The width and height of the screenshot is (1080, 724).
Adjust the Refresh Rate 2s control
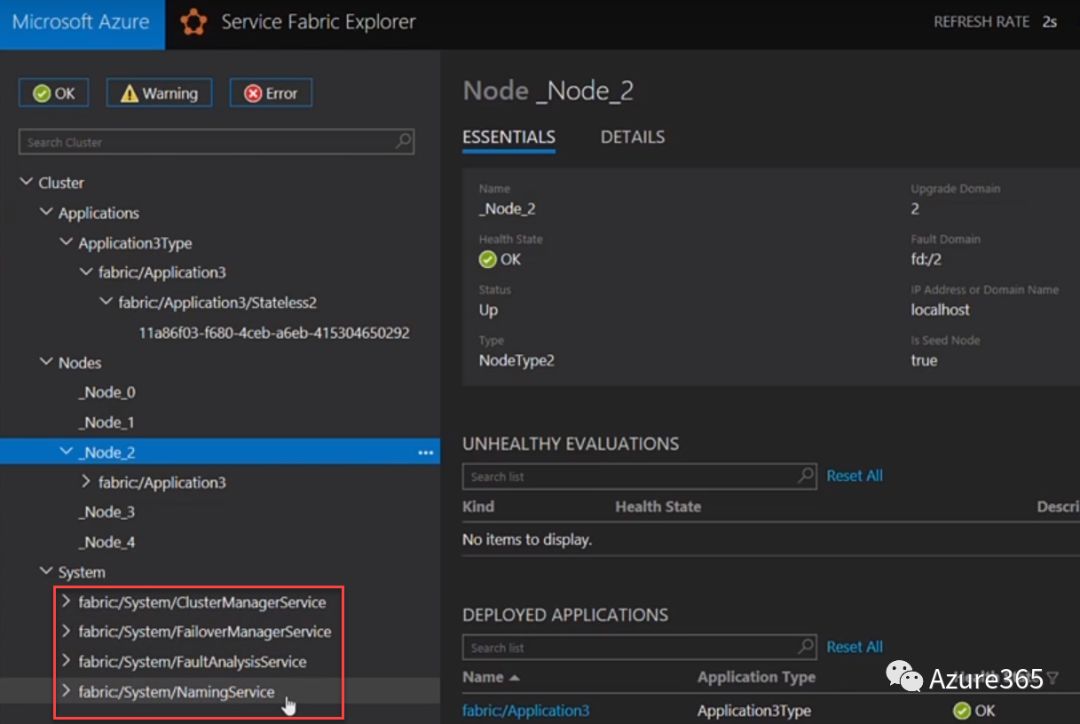point(1048,22)
